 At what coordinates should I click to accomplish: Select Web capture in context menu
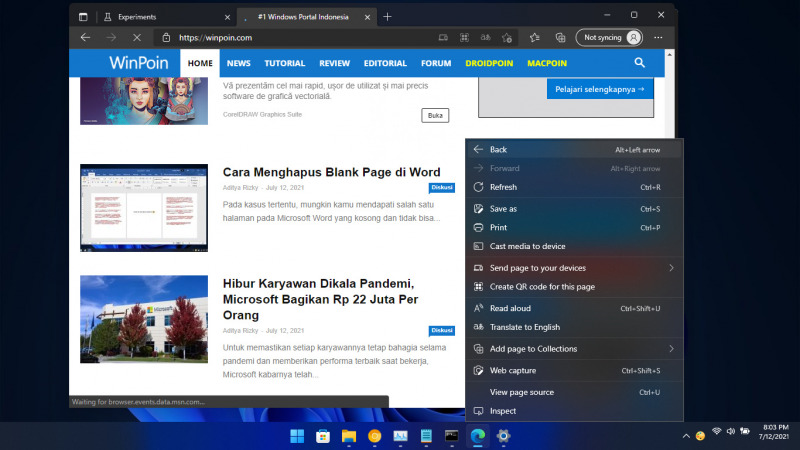pos(574,370)
